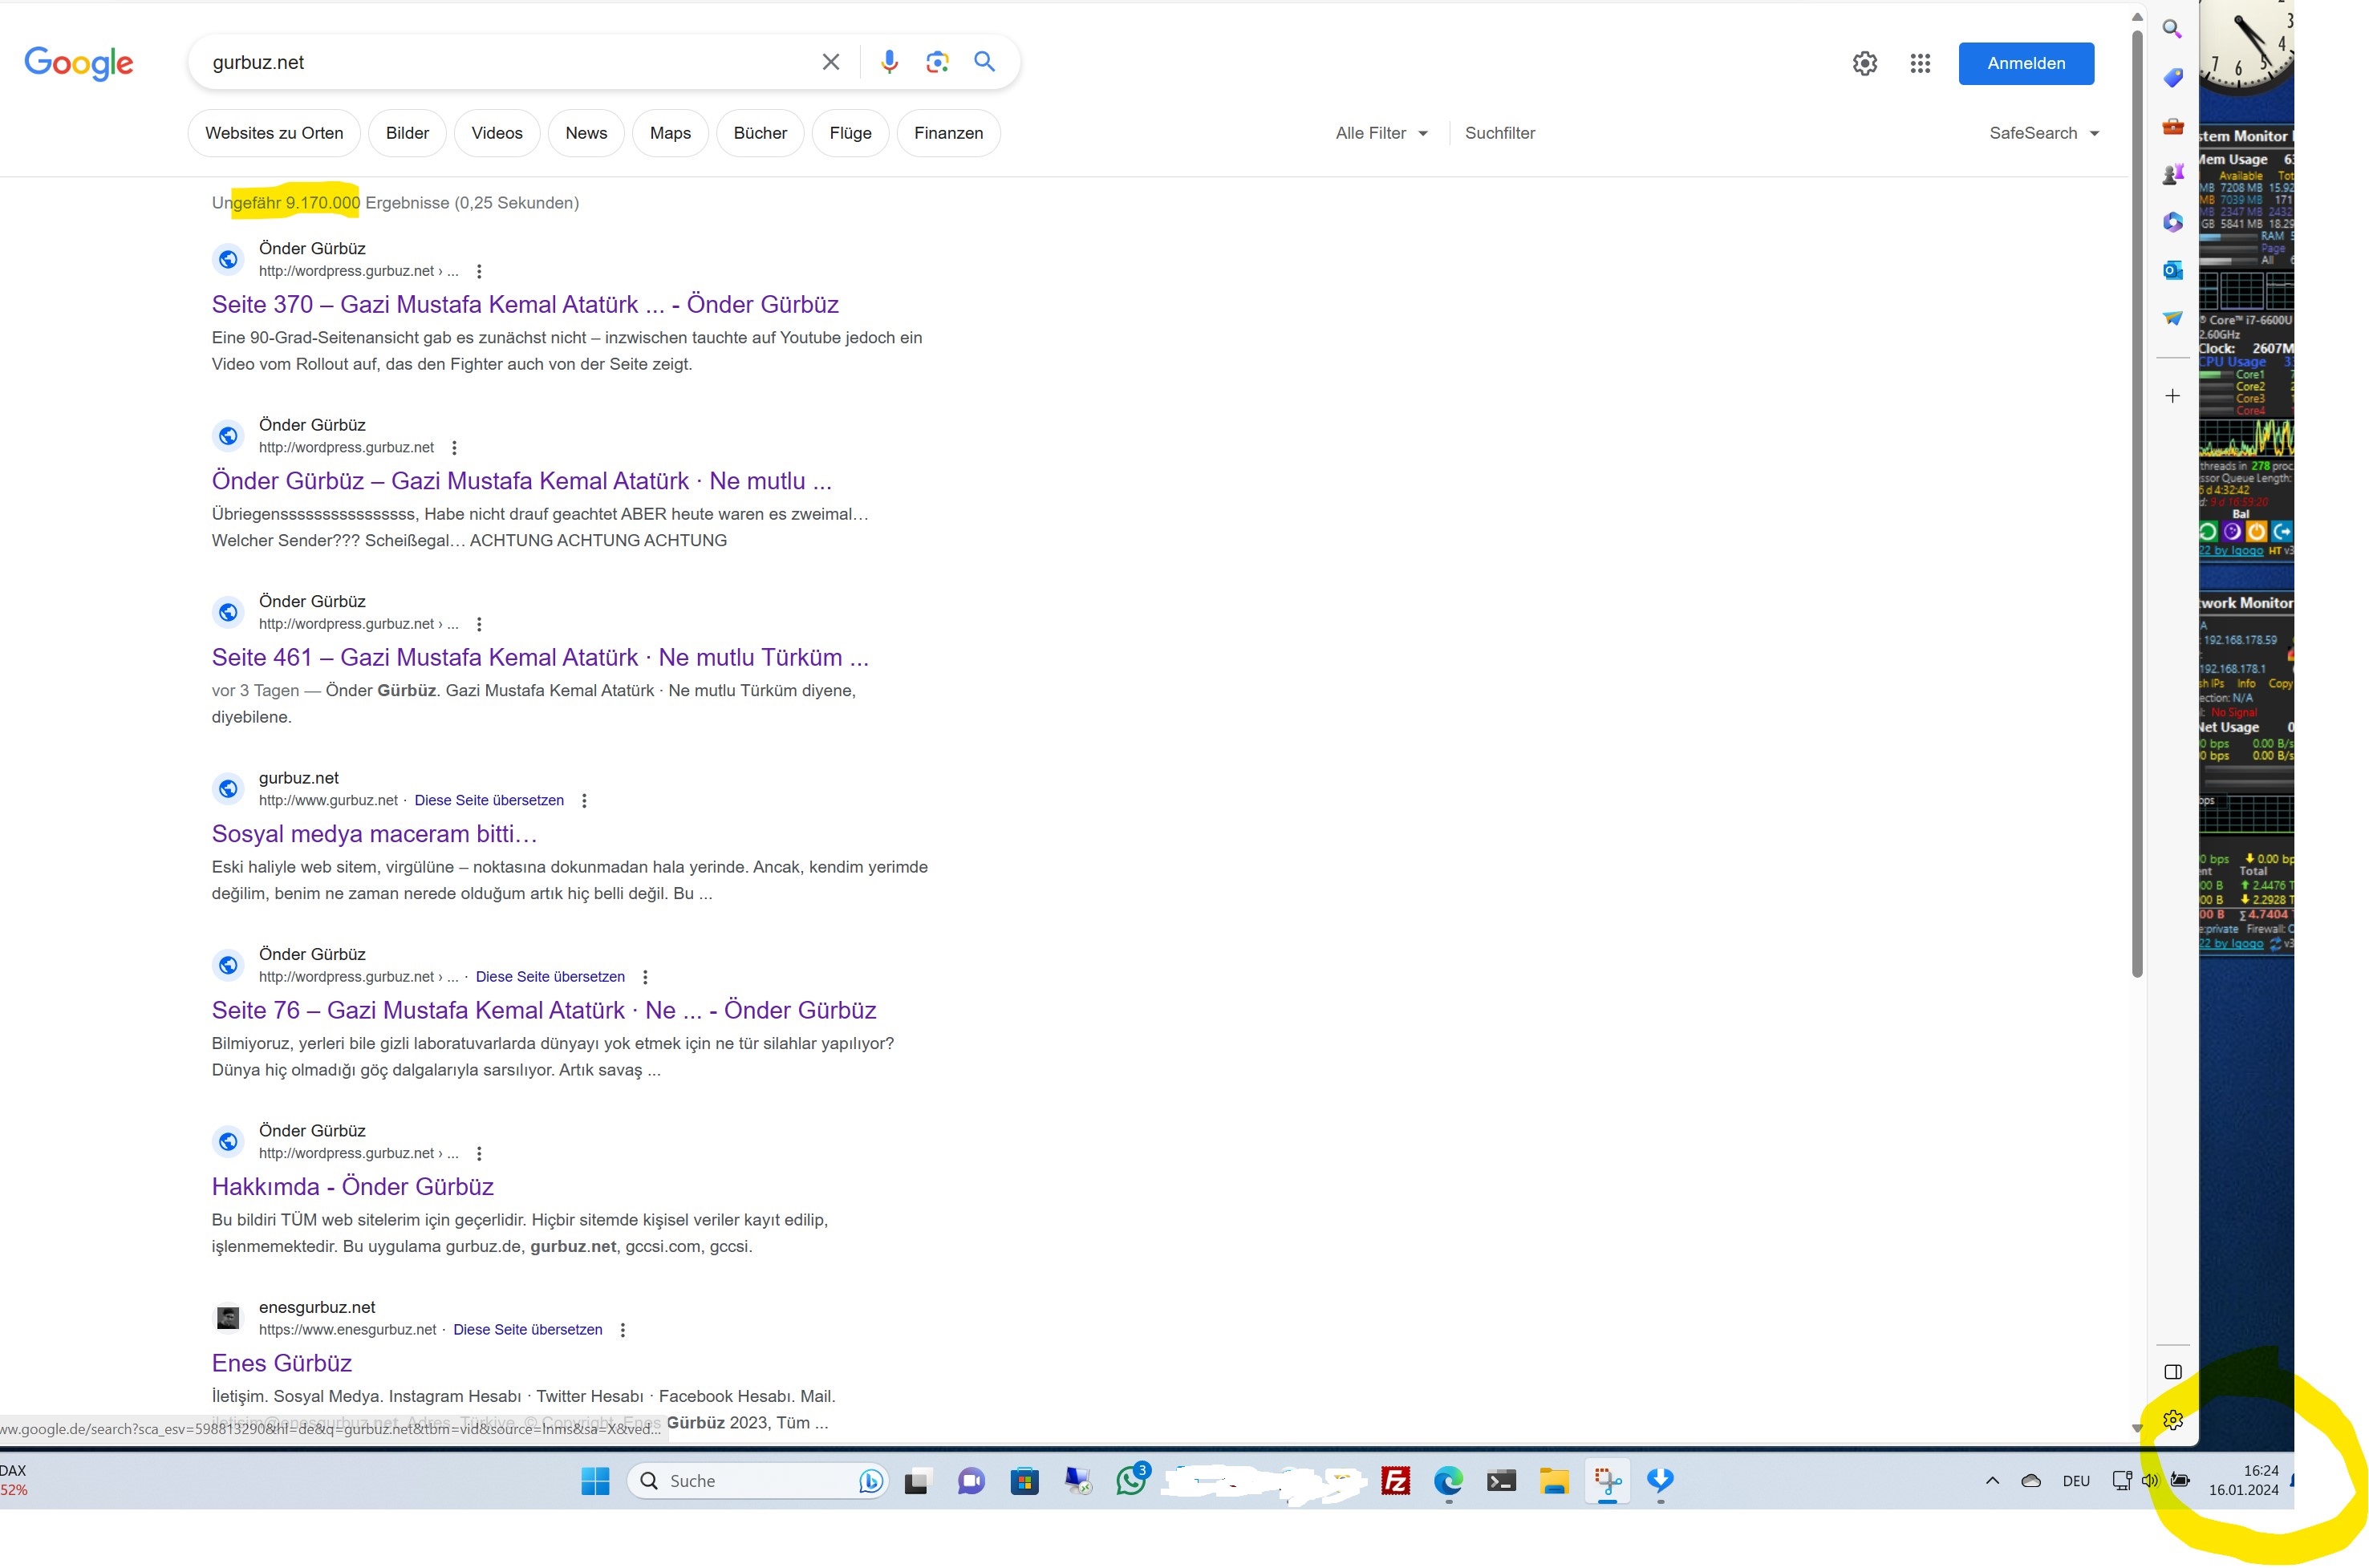Open the chat camera app in taskbar
Screen dimensions: 2369x1568
970,1481
